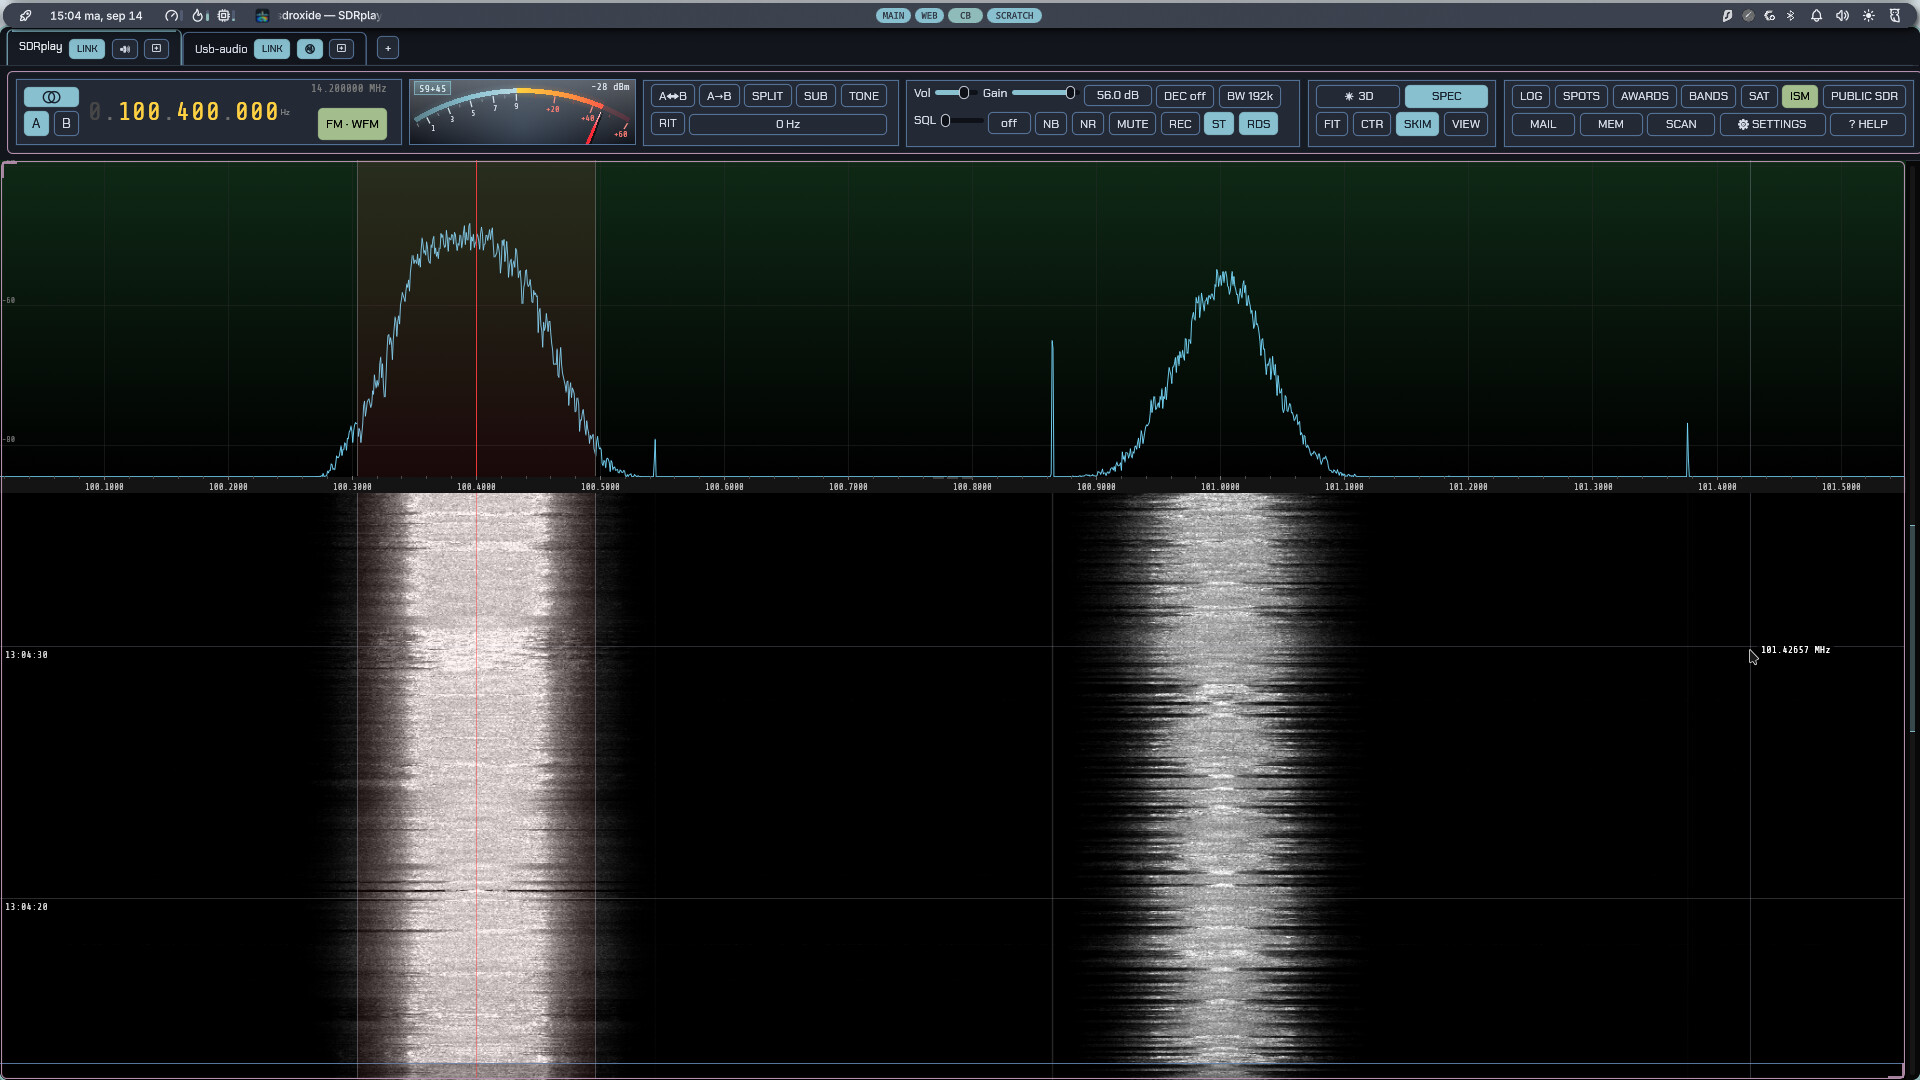Click the pop-out icon in SDRplay tab
This screenshot has width=1920, height=1080.
click(x=156, y=48)
